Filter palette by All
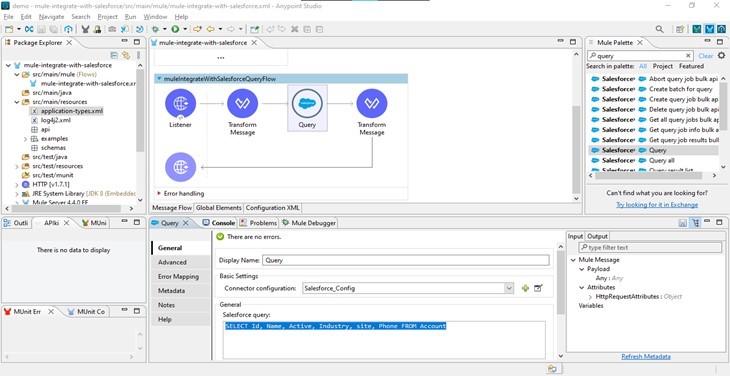The image size is (730, 376). click(x=643, y=66)
